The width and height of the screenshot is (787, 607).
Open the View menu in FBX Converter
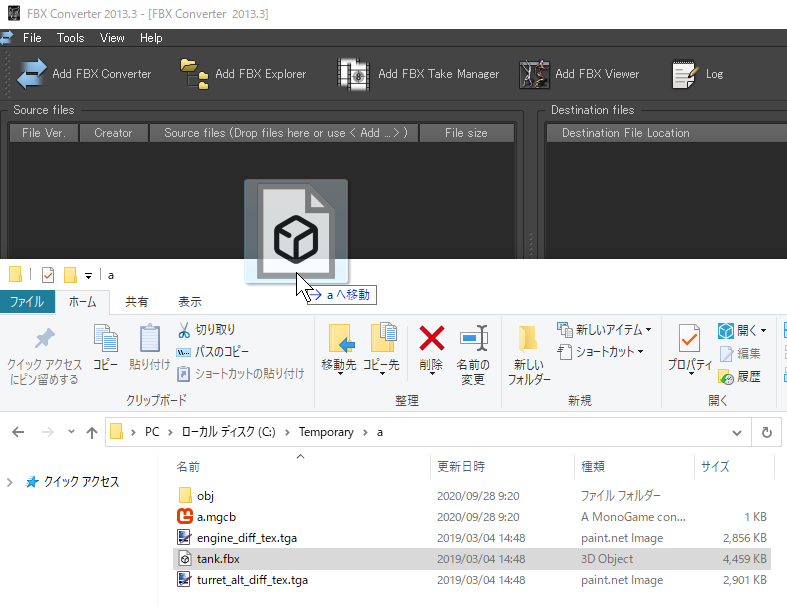112,38
